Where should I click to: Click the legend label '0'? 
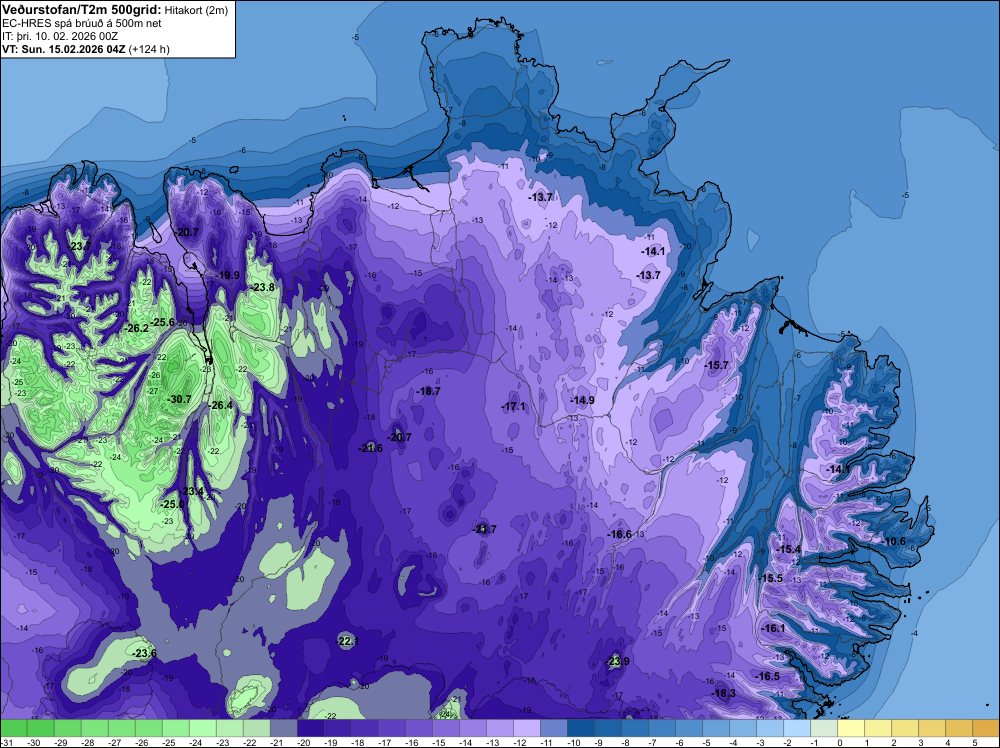click(839, 743)
